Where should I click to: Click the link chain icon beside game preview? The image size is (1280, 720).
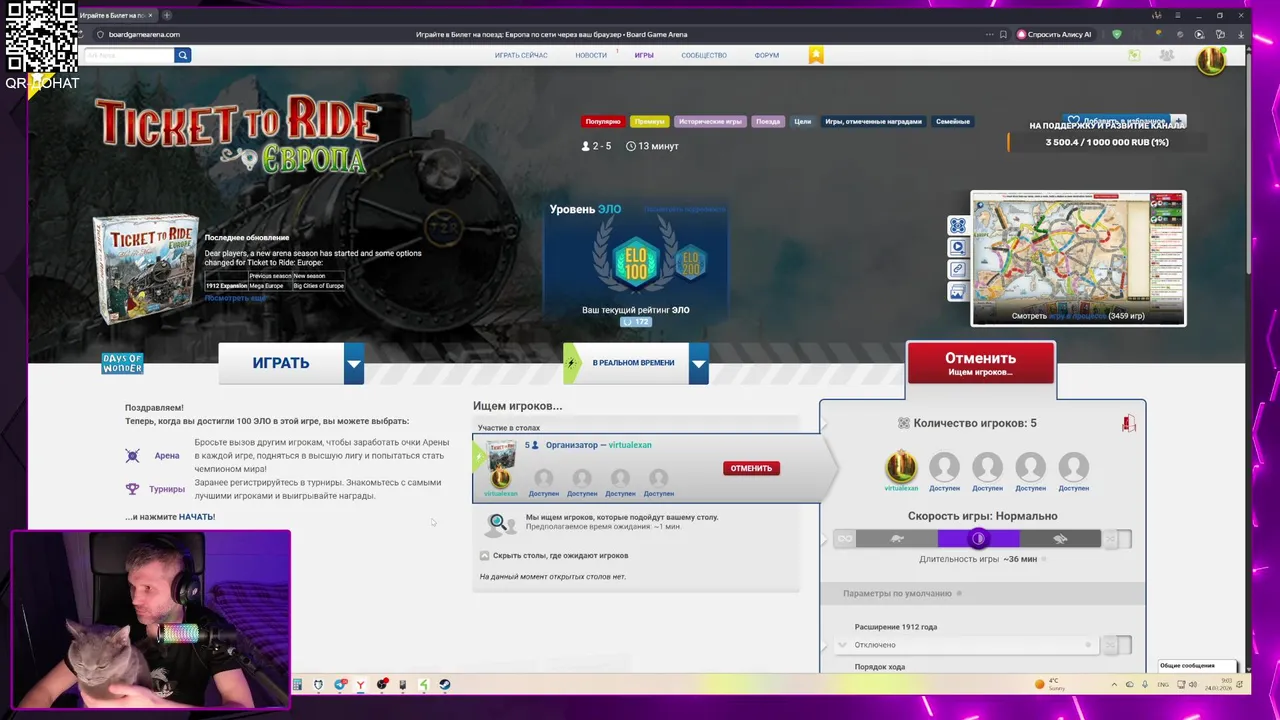pyautogui.click(x=957, y=269)
